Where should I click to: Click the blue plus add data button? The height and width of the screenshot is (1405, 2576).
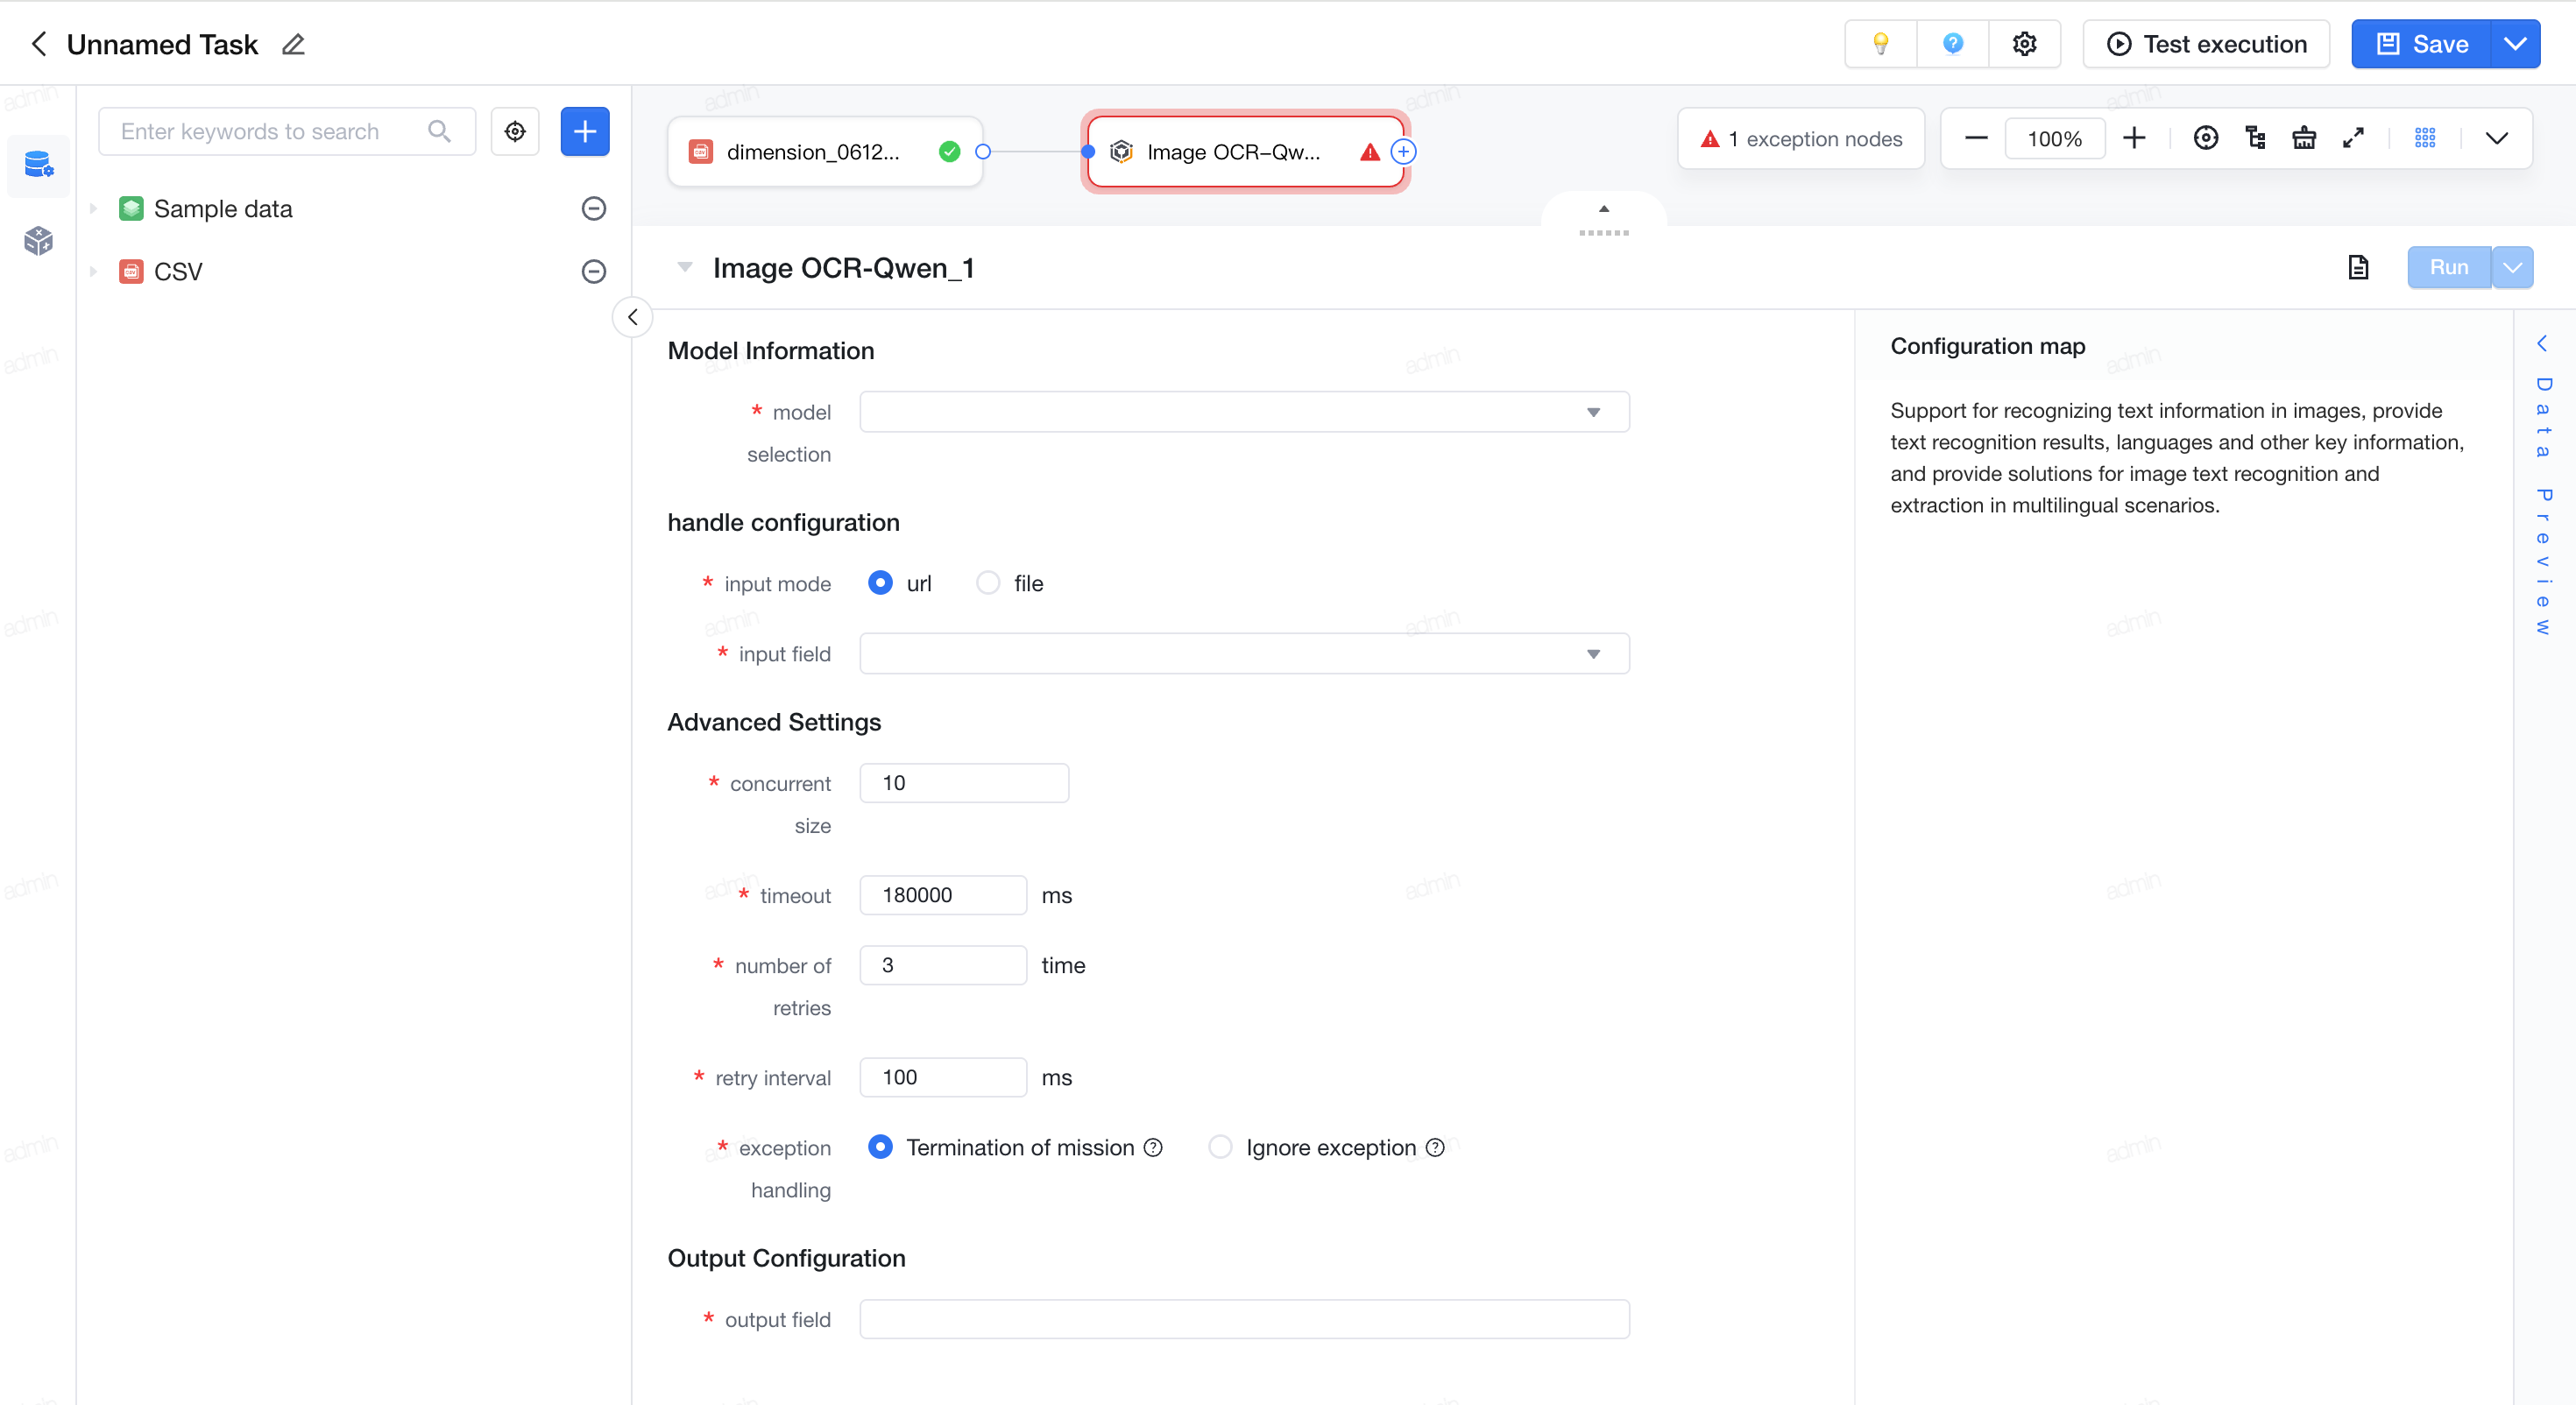585,131
